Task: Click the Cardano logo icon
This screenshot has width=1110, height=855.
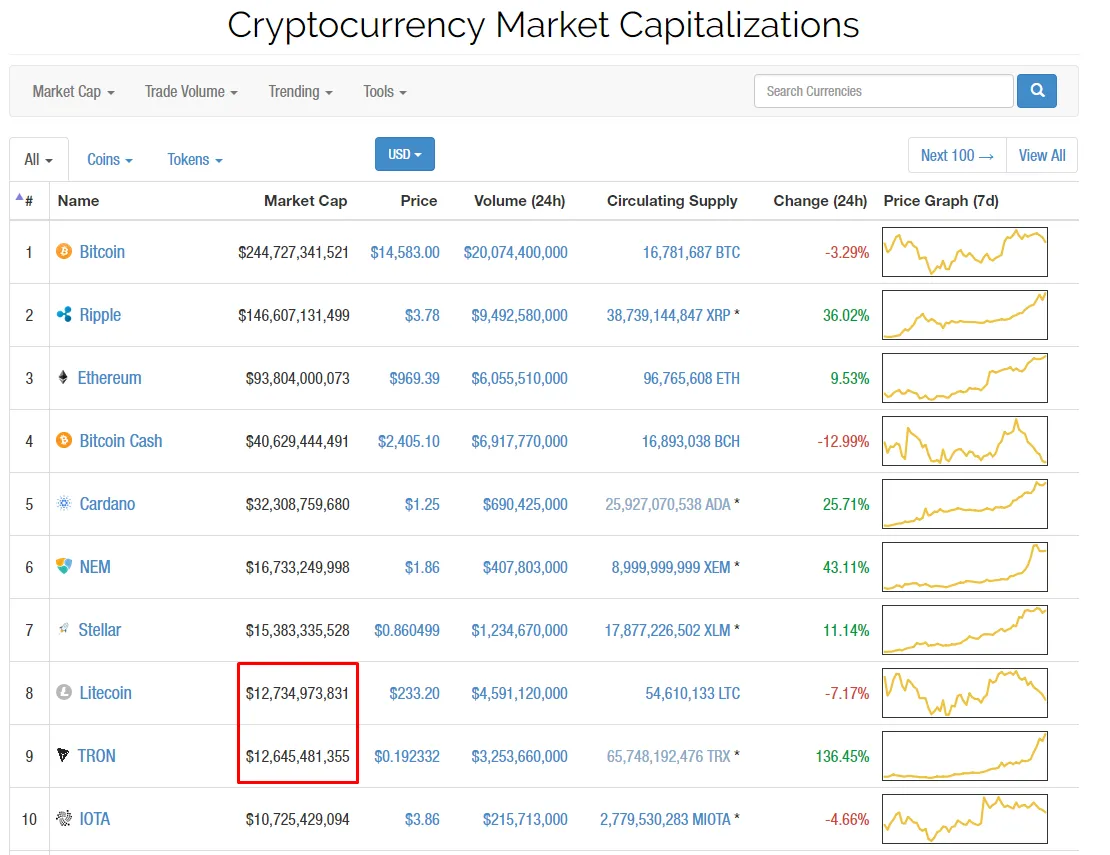Action: [64, 503]
